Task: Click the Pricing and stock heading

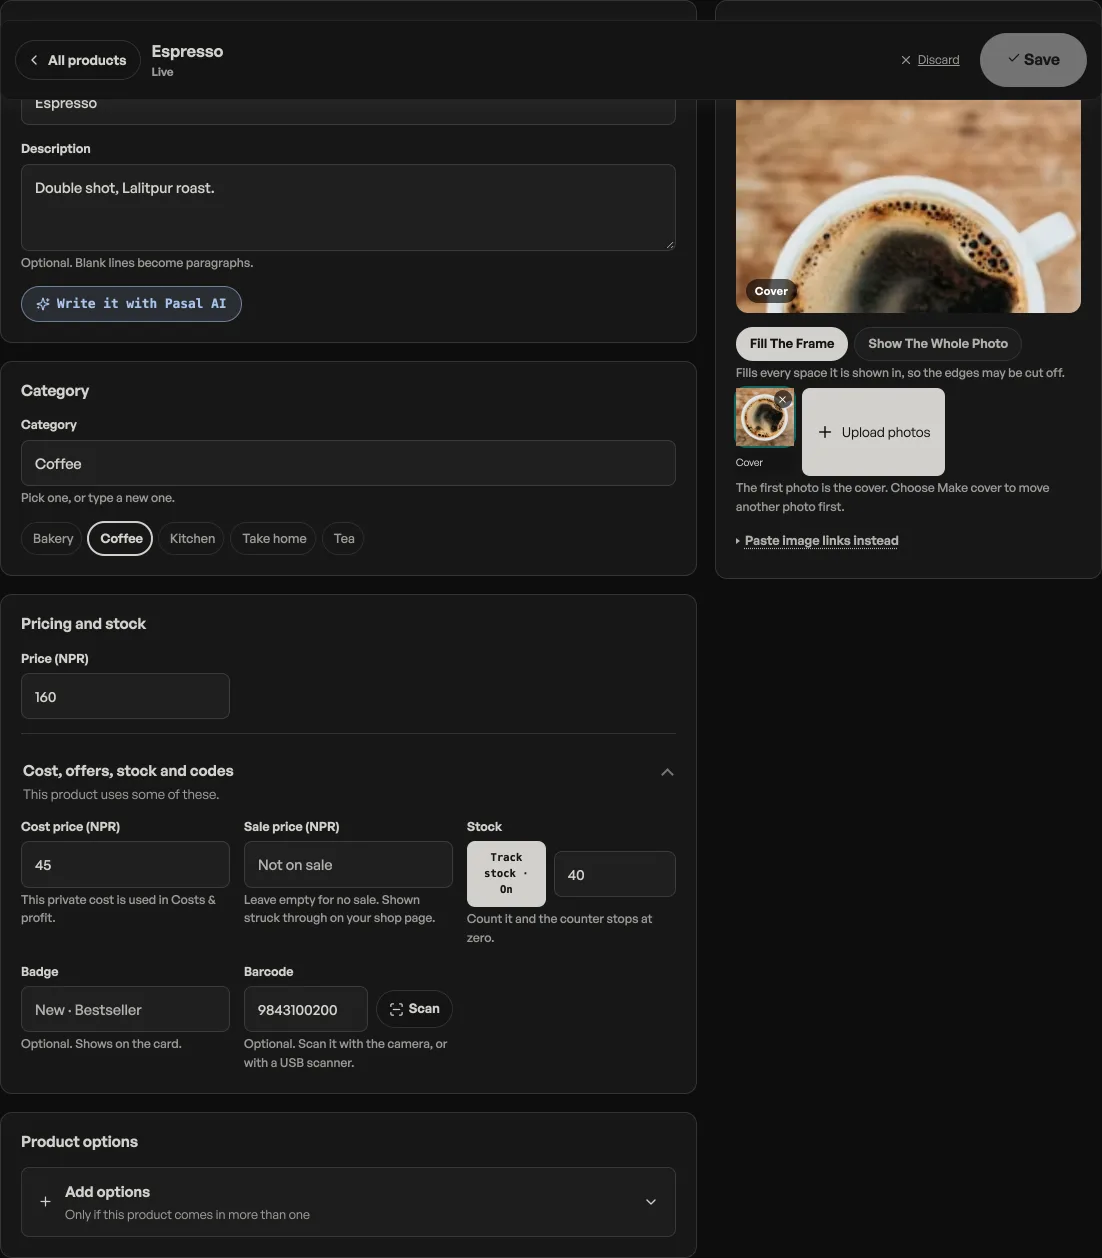Action: (x=83, y=624)
